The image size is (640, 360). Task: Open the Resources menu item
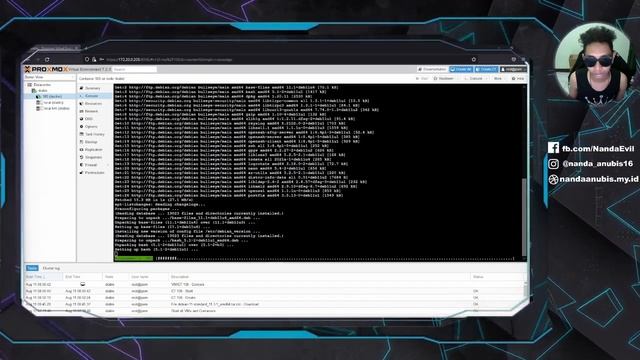pyautogui.click(x=94, y=104)
